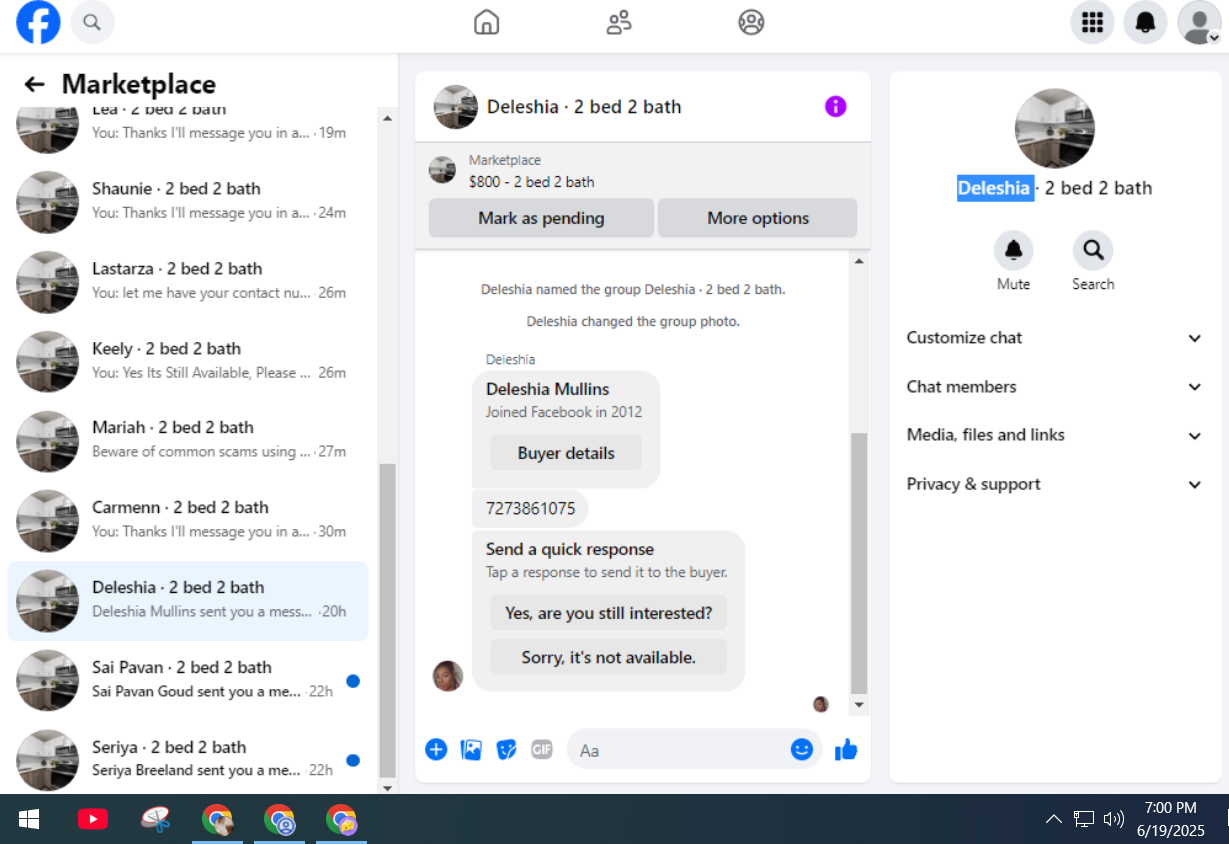
Task: Open the Windows Start menu
Action: point(29,820)
